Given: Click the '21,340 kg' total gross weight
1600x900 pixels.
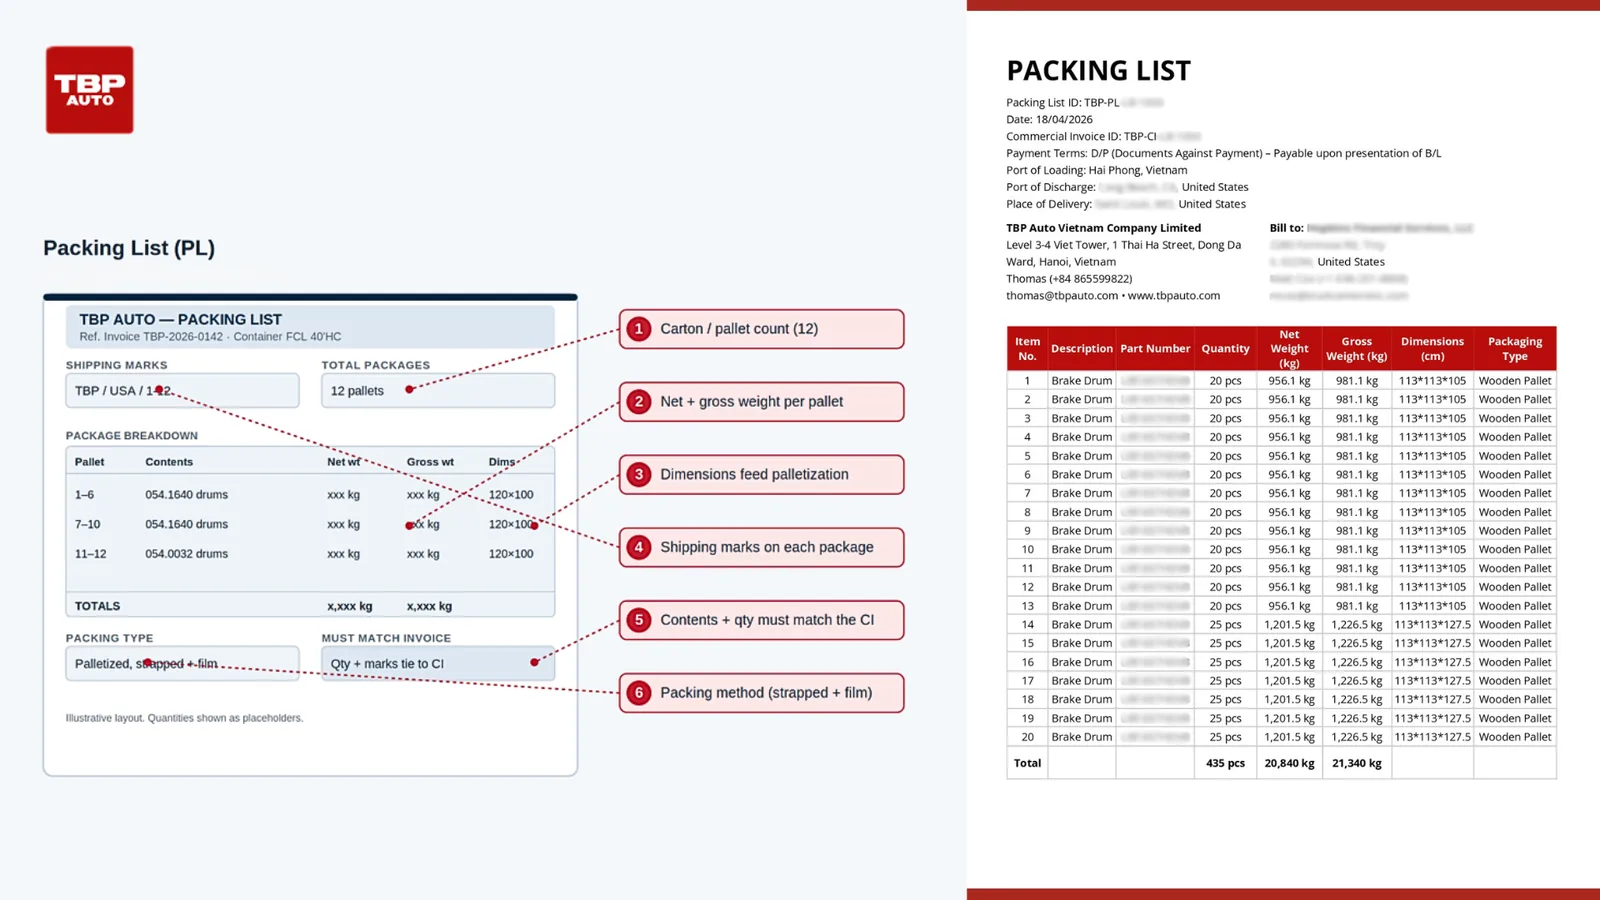Looking at the screenshot, I should [1356, 763].
